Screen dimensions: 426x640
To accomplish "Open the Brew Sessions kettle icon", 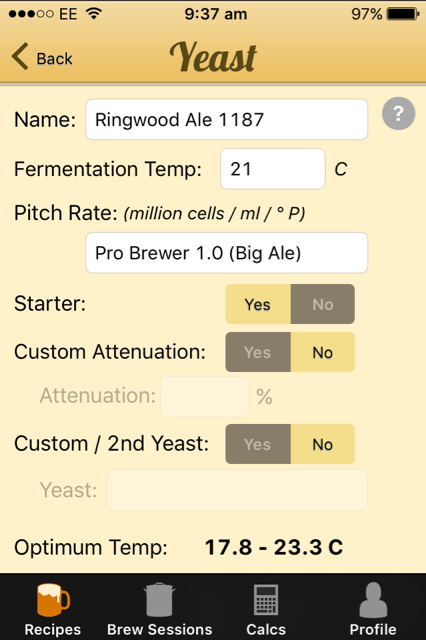I will pos(160,600).
